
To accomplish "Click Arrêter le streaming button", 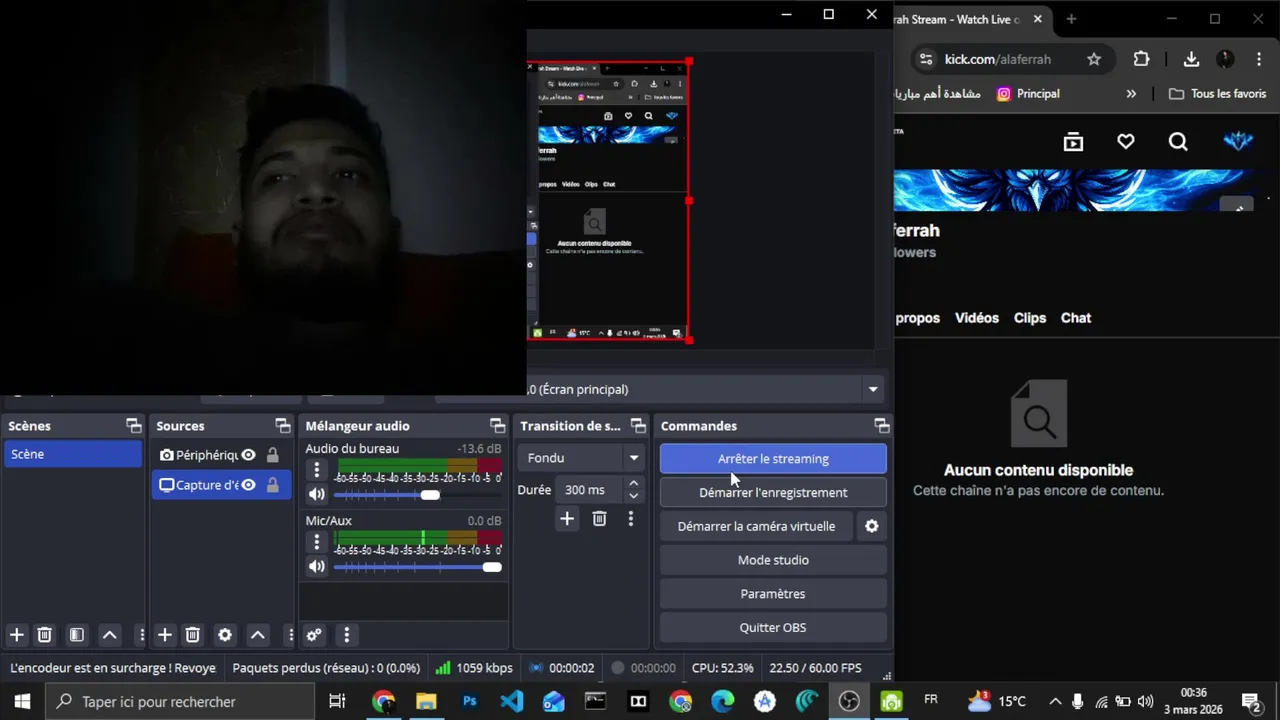I will tap(773, 459).
